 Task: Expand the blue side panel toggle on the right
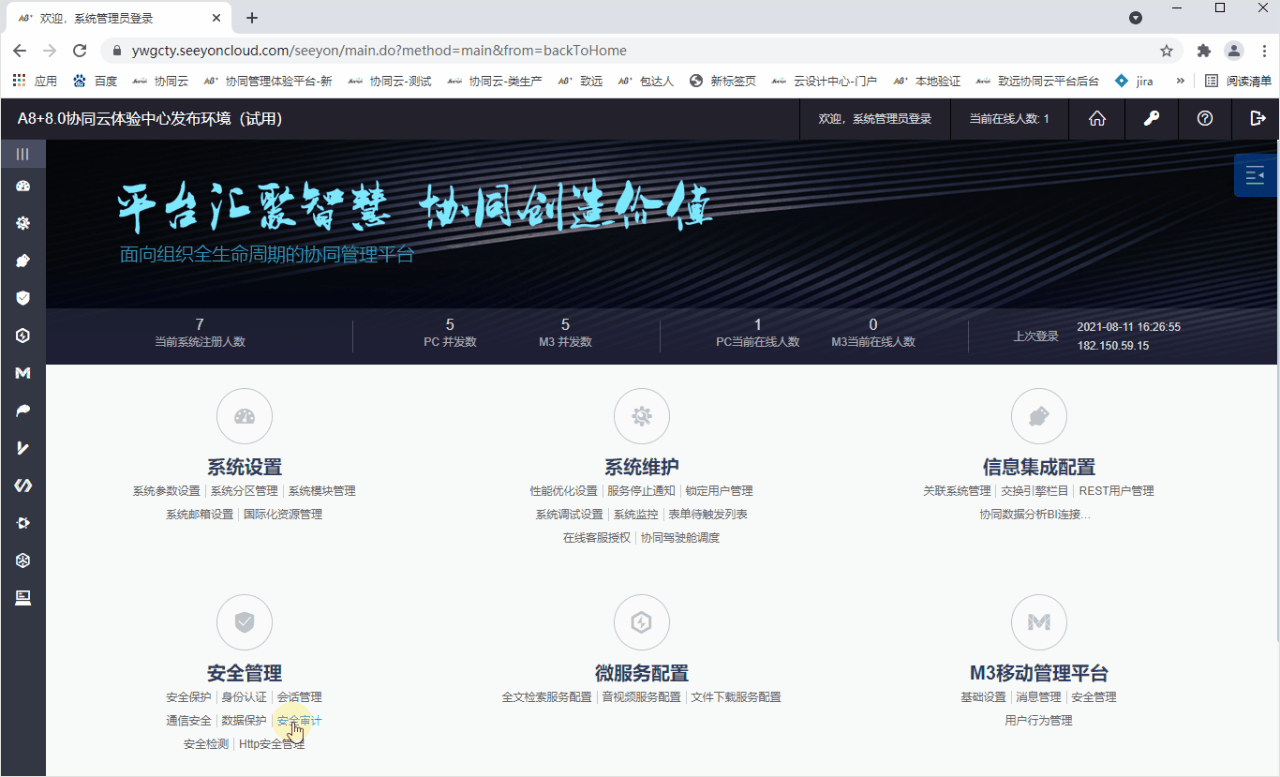pyautogui.click(x=1256, y=175)
